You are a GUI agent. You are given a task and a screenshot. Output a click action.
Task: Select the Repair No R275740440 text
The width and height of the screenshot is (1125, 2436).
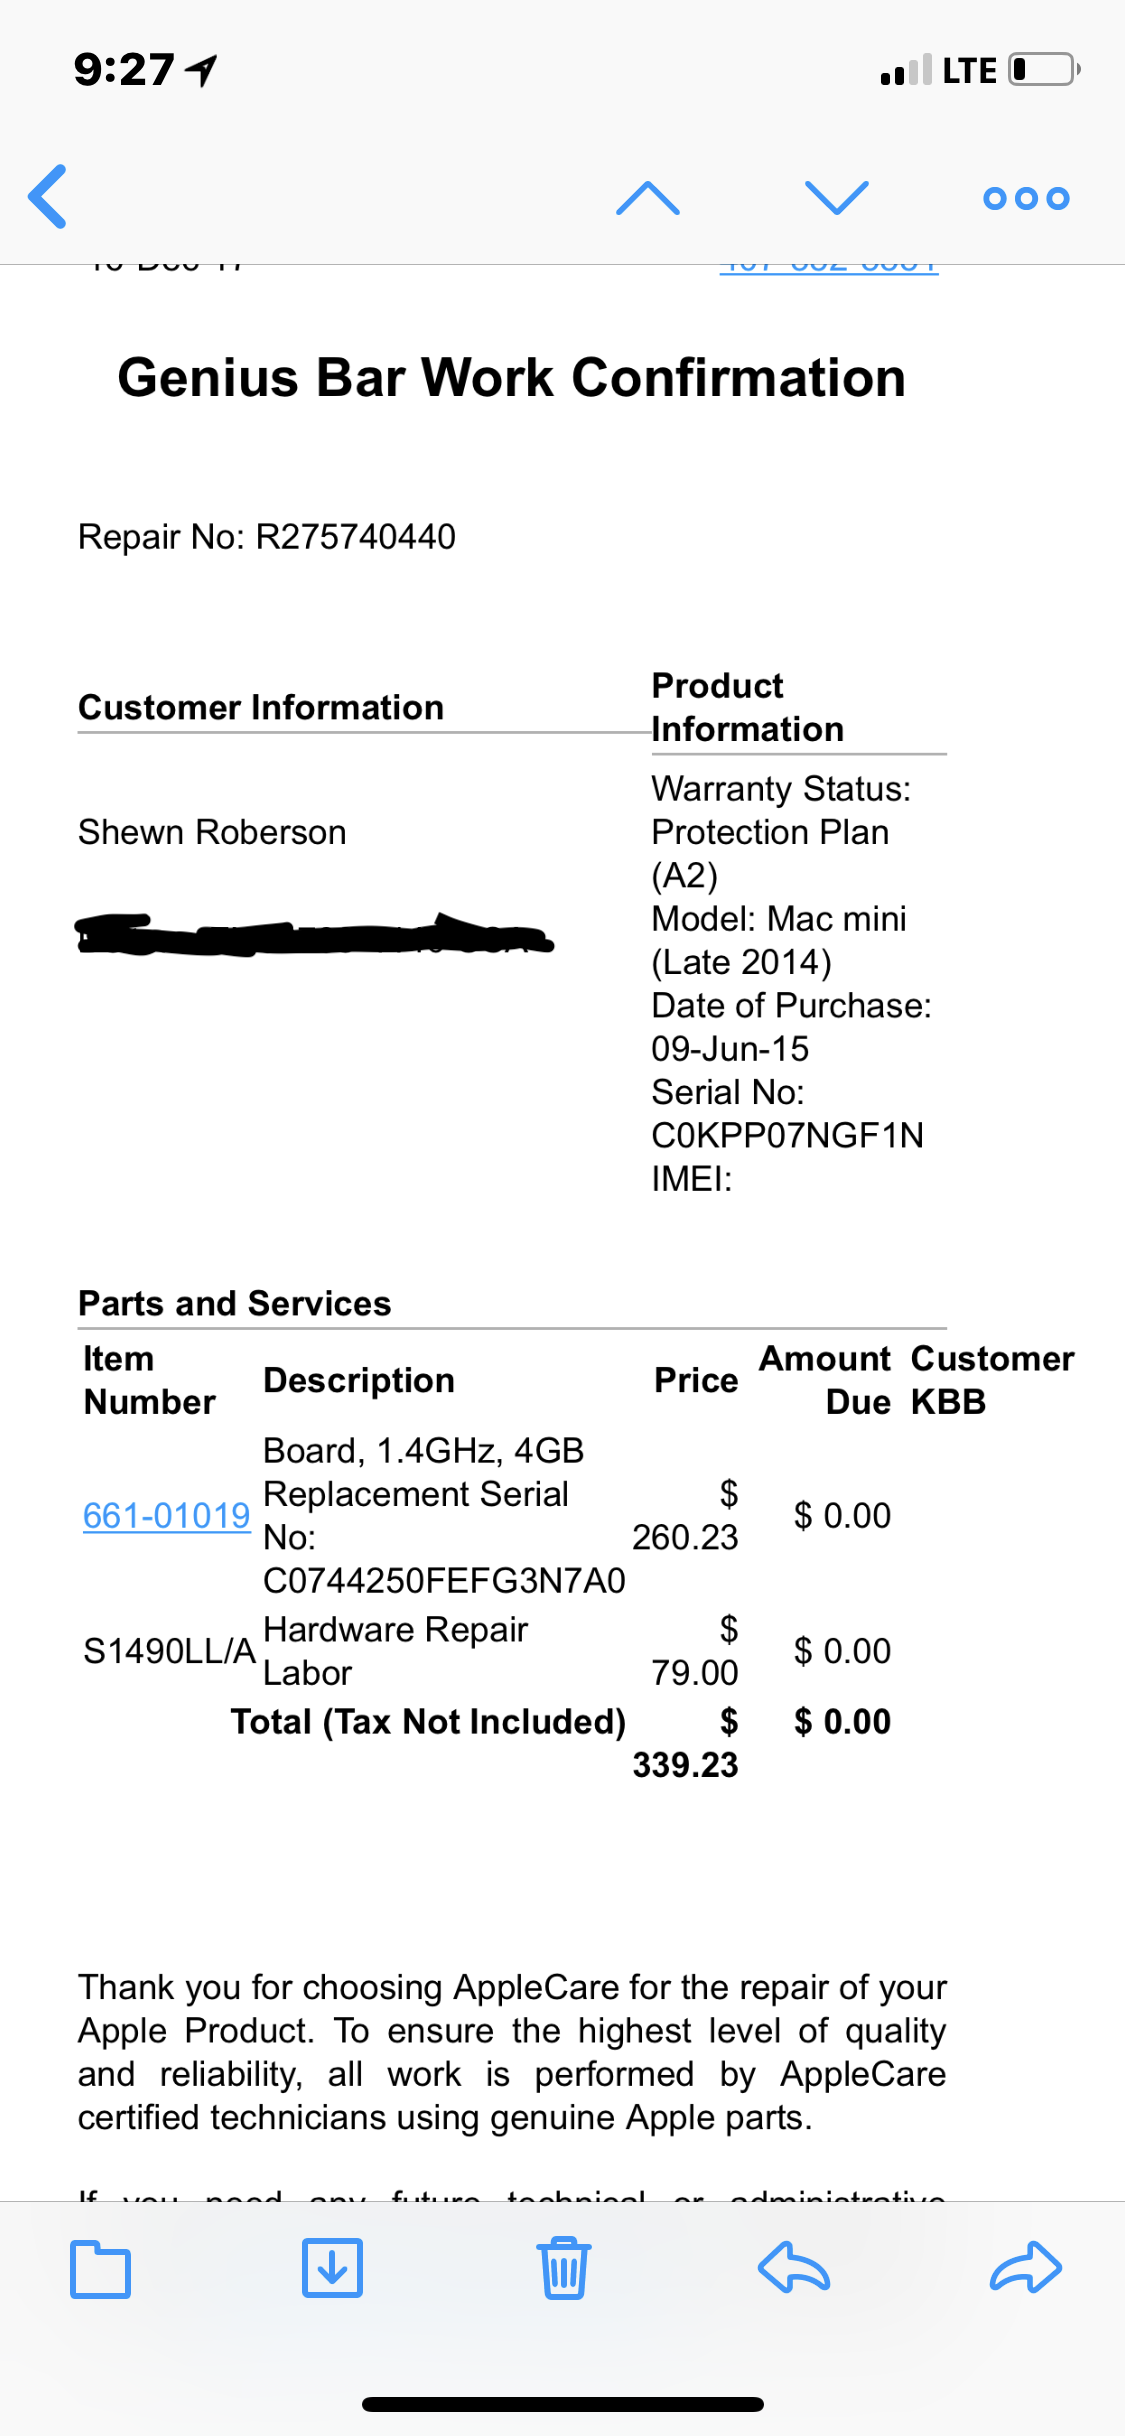click(267, 537)
